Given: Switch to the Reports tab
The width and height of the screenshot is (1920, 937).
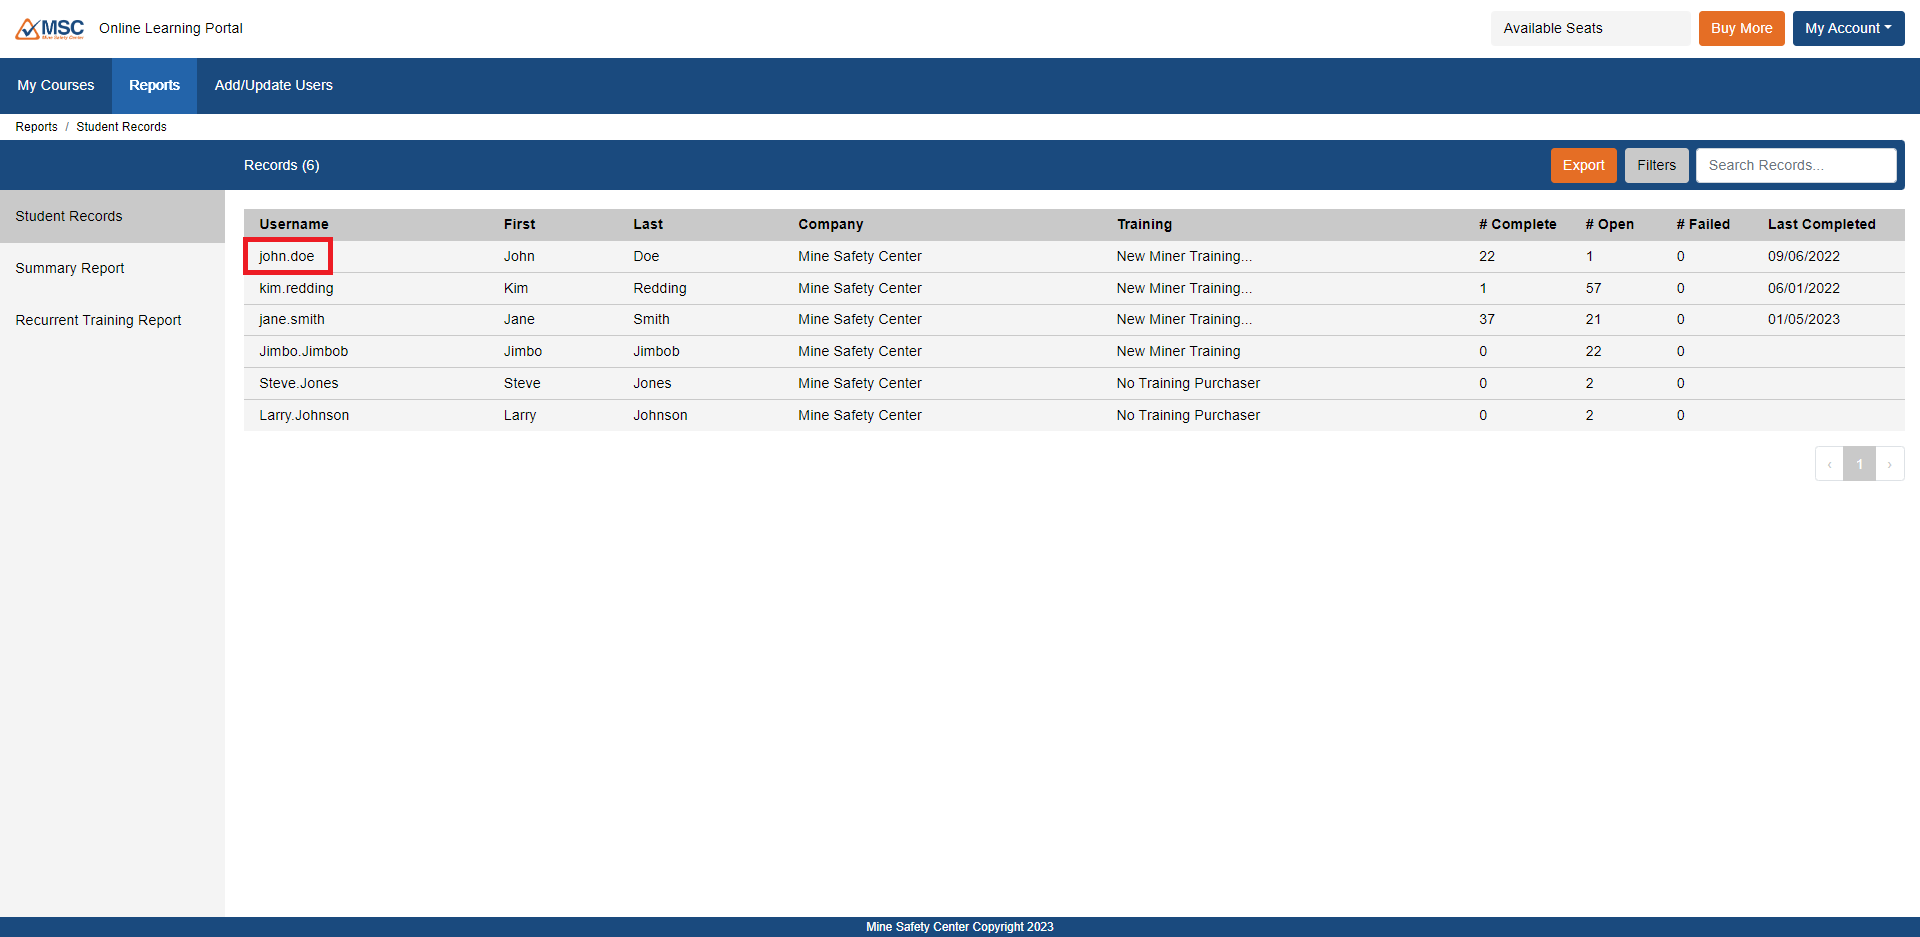Looking at the screenshot, I should point(154,85).
